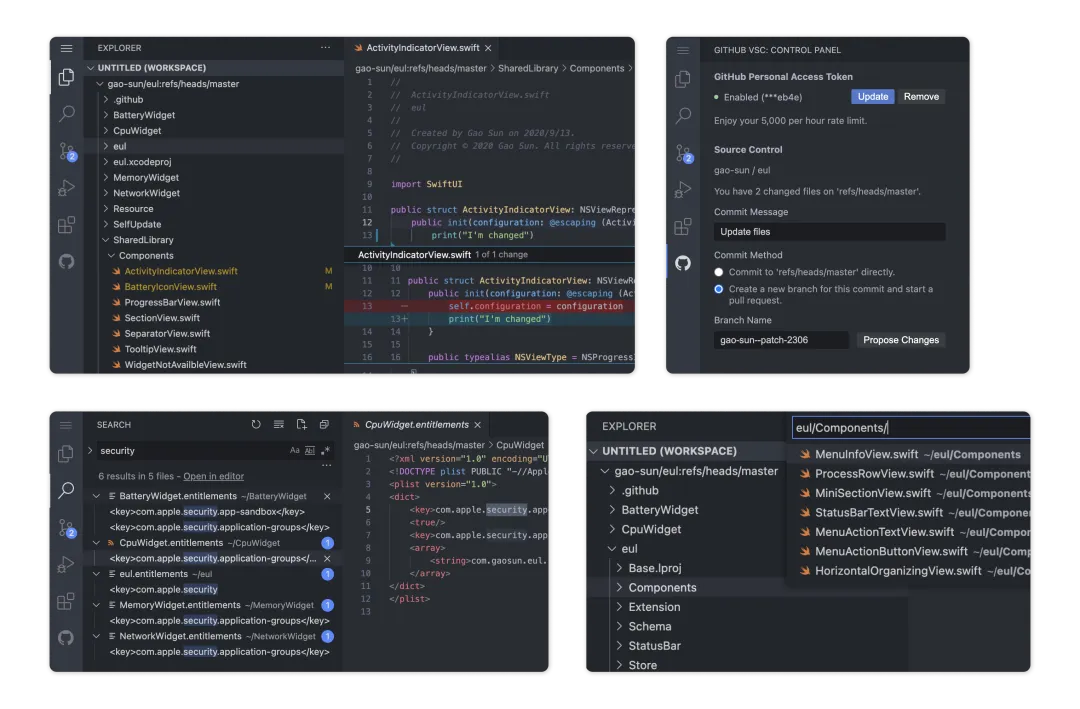The image size is (1080, 709).
Task: Select the active GitHub icon in the Control Panel window
Action: click(x=683, y=263)
